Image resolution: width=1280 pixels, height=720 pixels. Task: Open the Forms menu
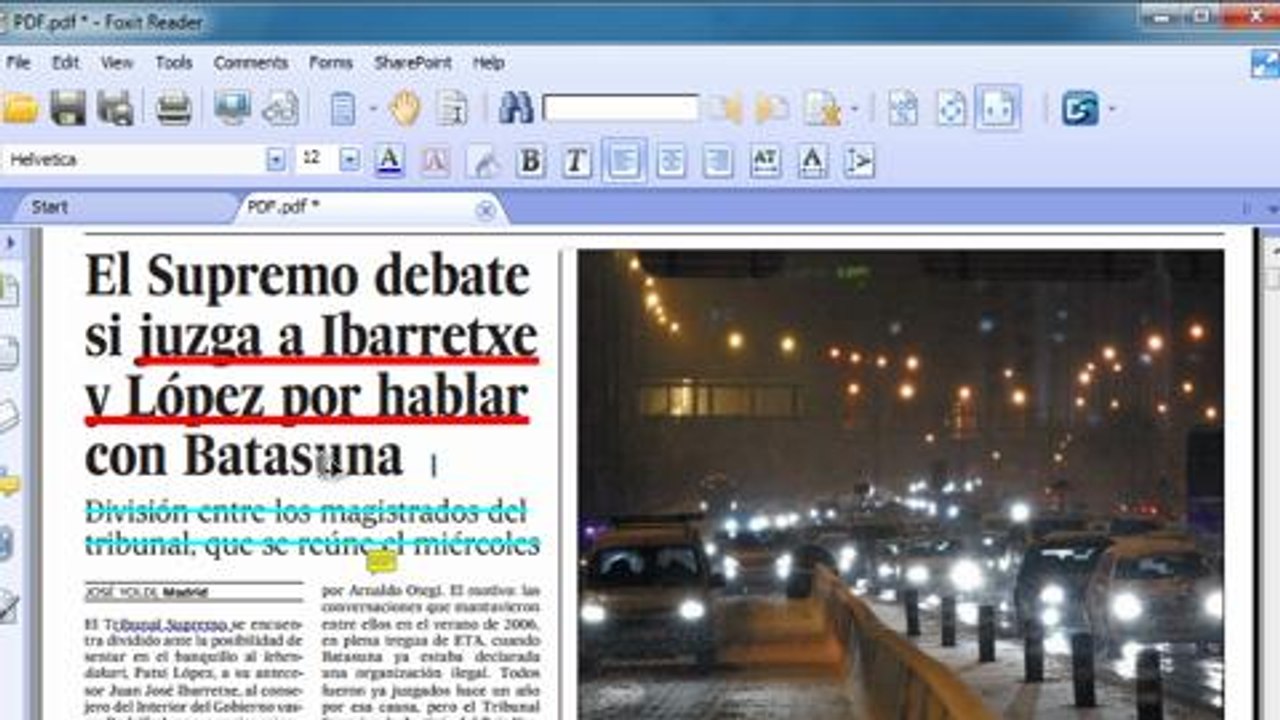point(330,62)
